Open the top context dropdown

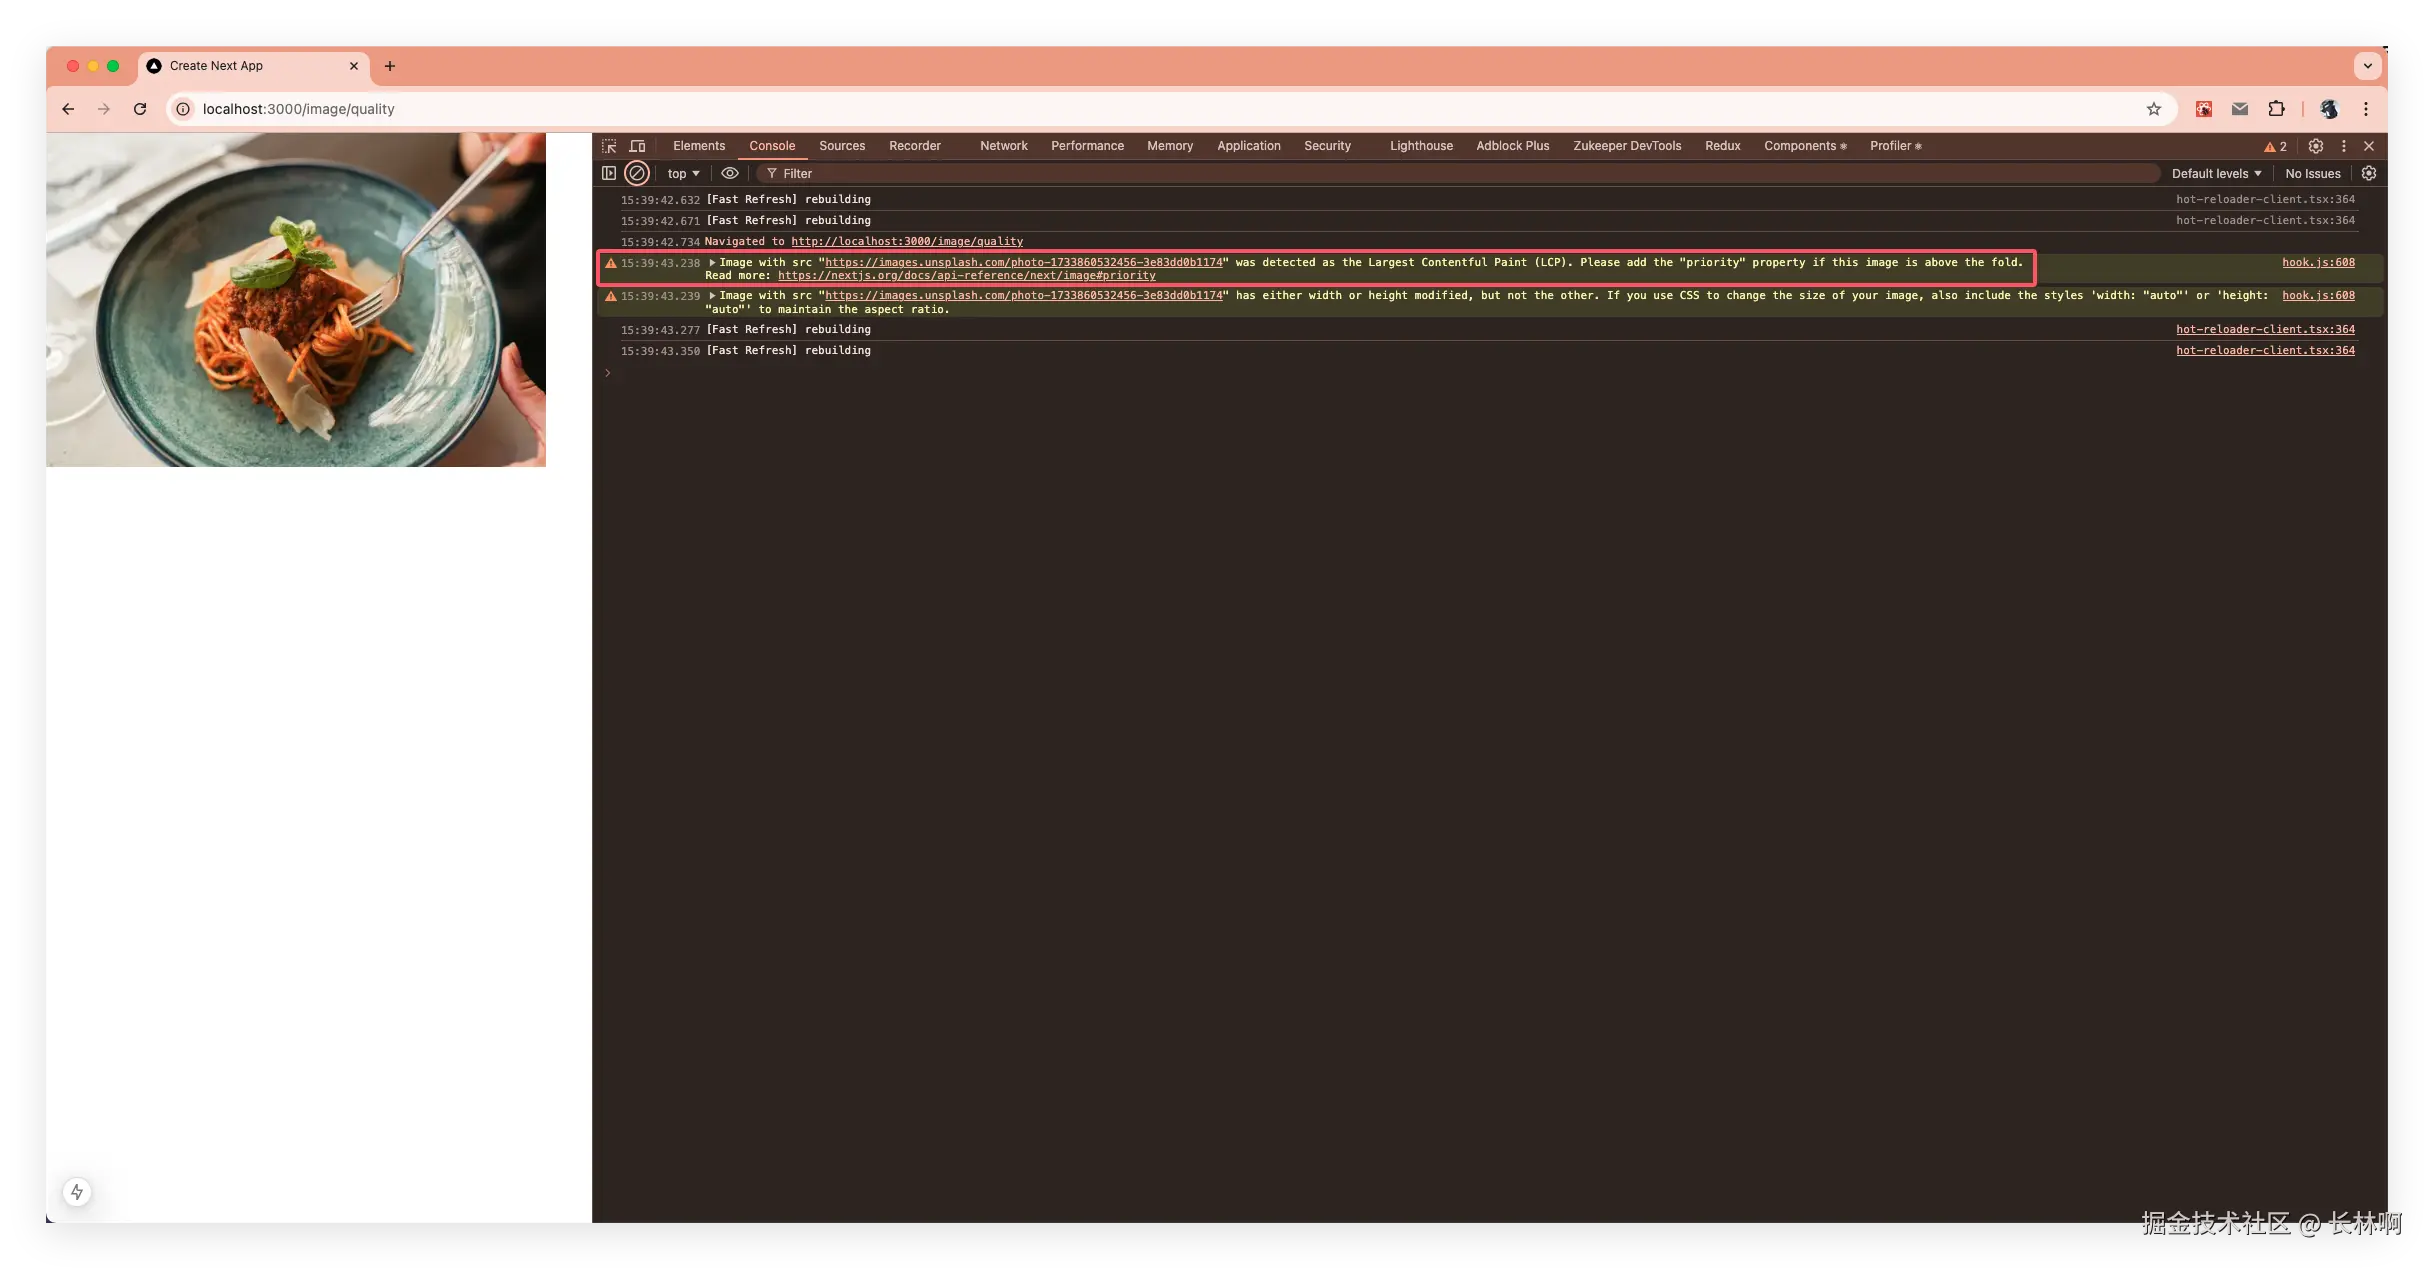pyautogui.click(x=683, y=173)
